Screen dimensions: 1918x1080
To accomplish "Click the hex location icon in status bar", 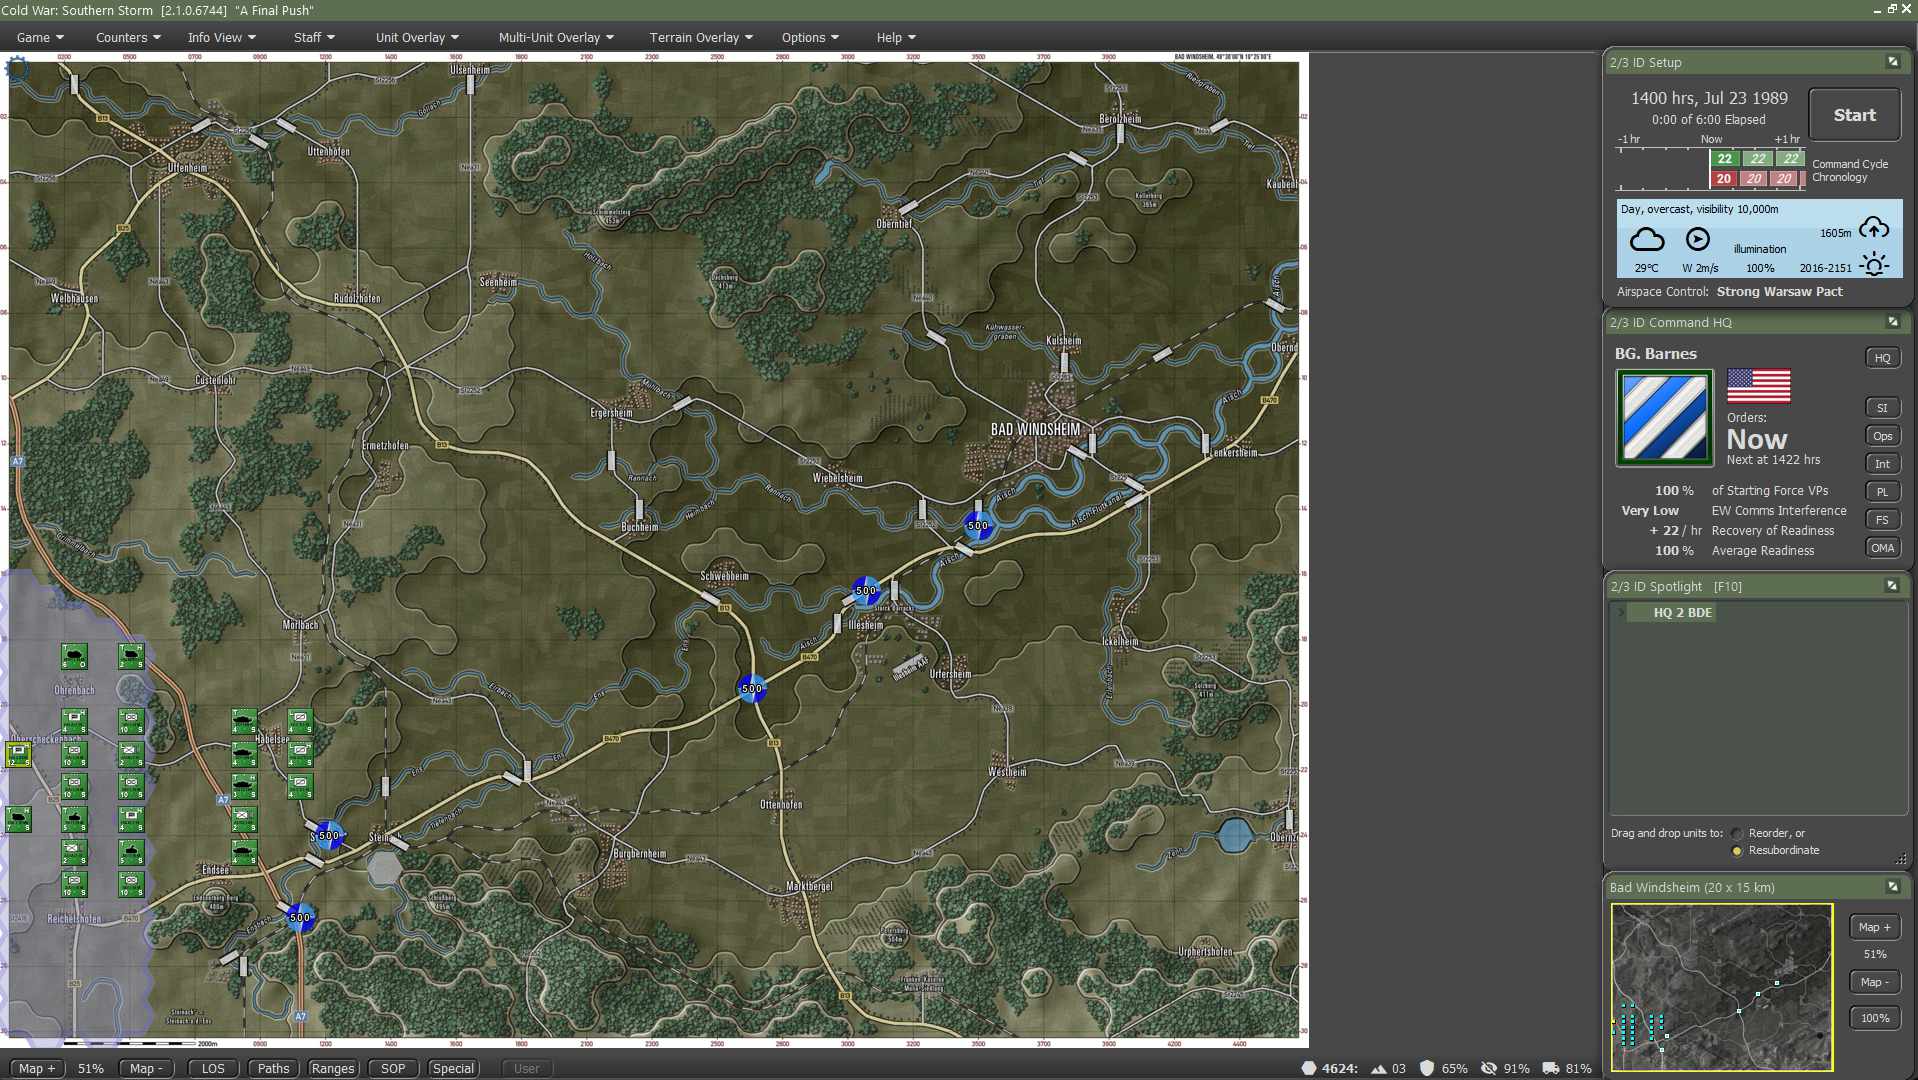I will pos(1308,1068).
